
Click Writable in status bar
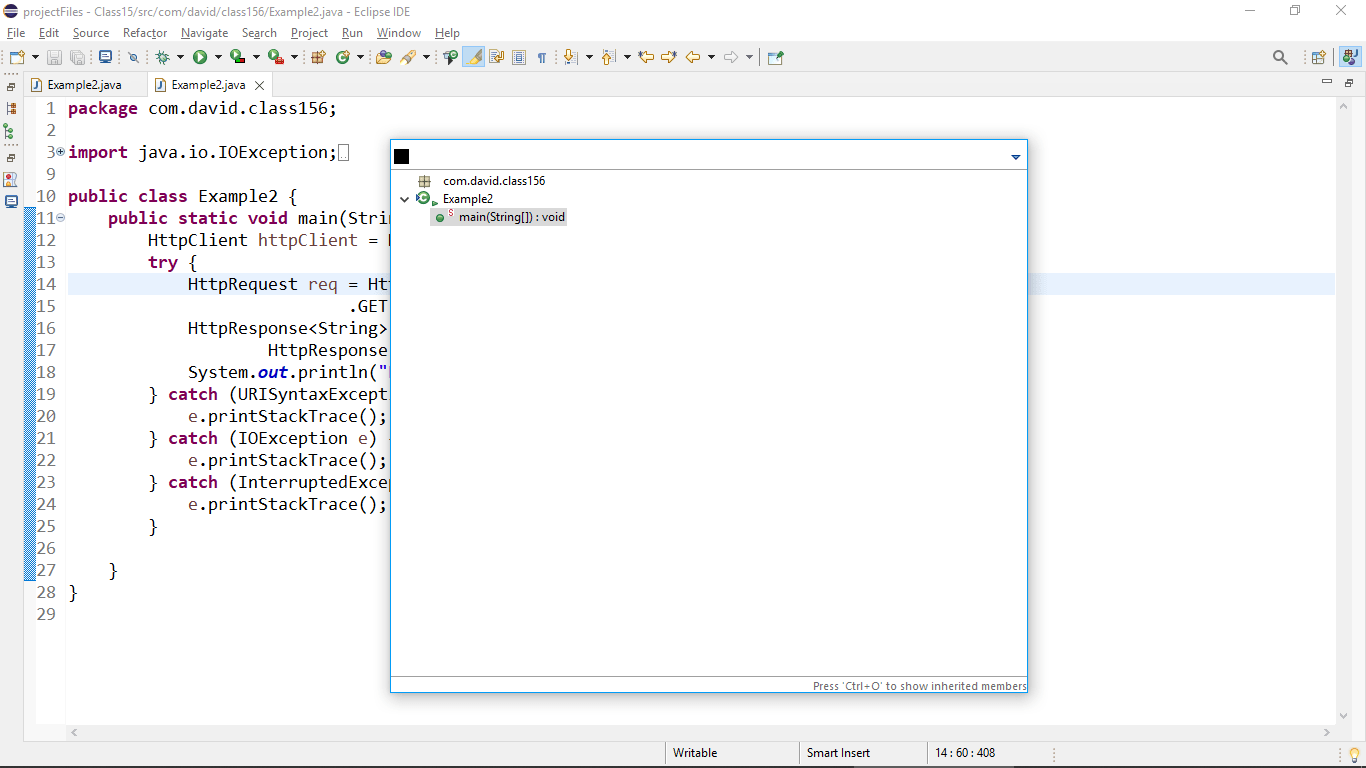pyautogui.click(x=695, y=753)
